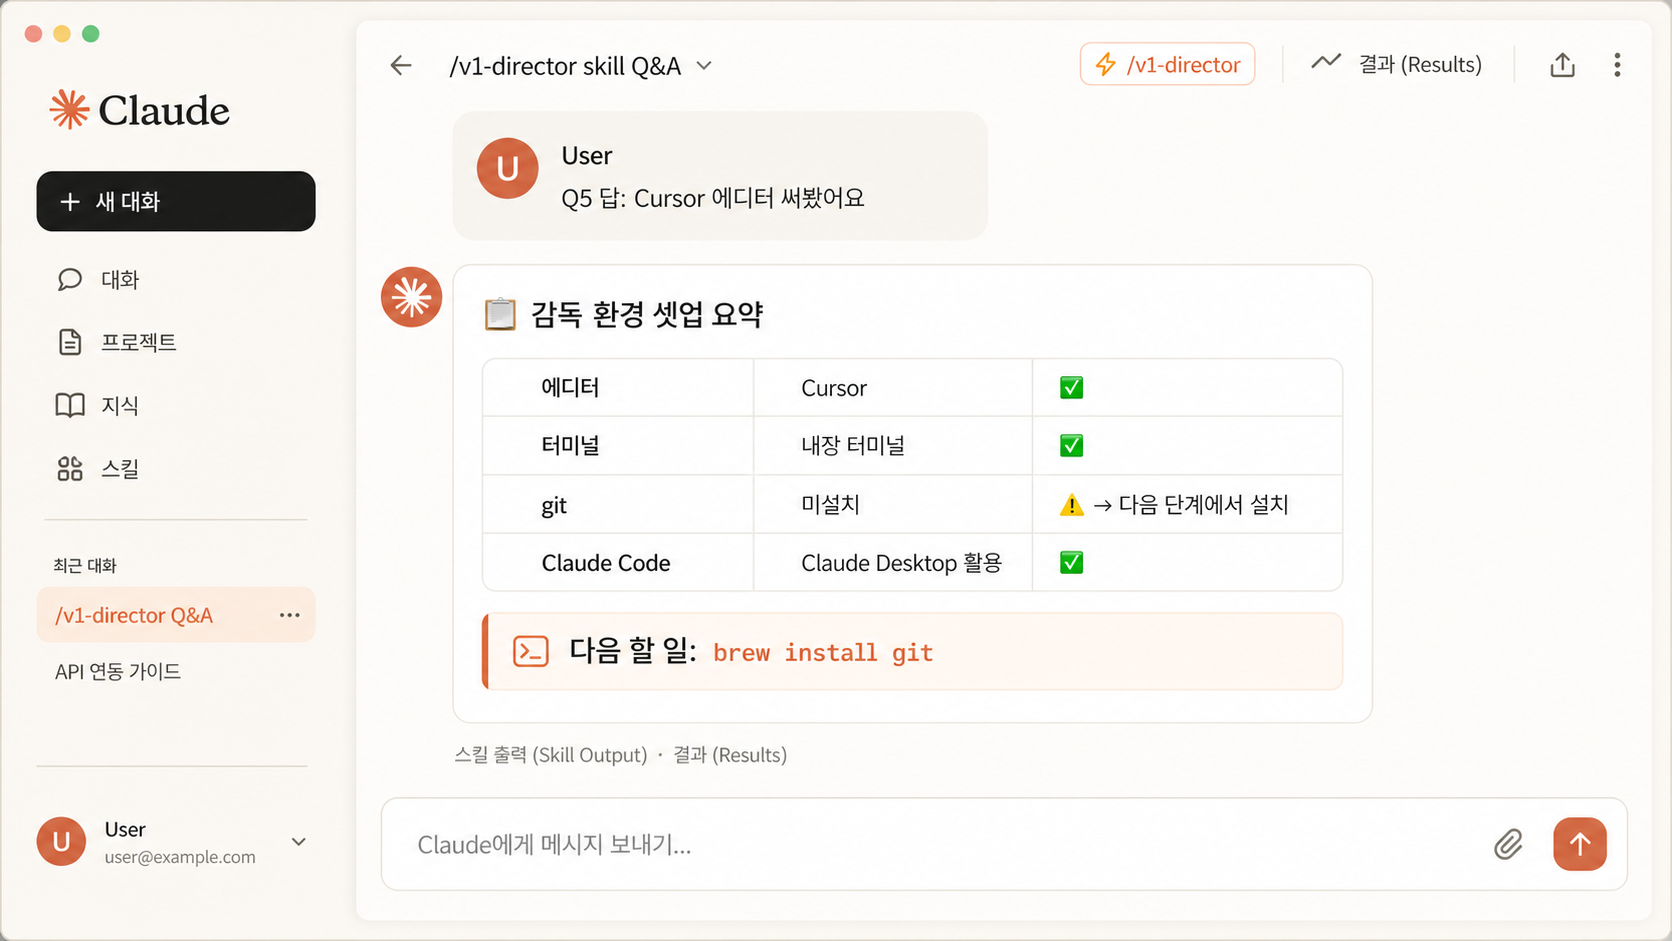Click the orange send arrow button
1672x941 pixels.
pyautogui.click(x=1580, y=844)
